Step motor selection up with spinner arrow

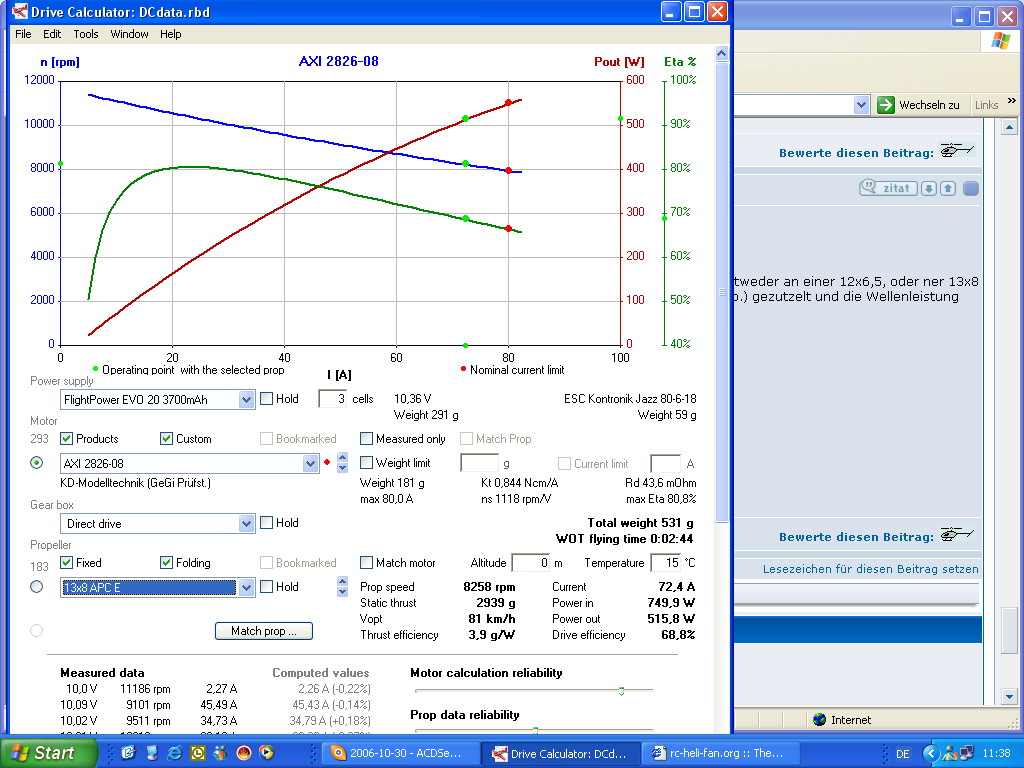[343, 457]
